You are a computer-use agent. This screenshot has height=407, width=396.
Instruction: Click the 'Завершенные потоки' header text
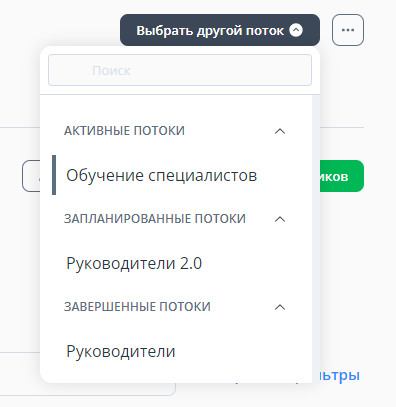coord(137,307)
